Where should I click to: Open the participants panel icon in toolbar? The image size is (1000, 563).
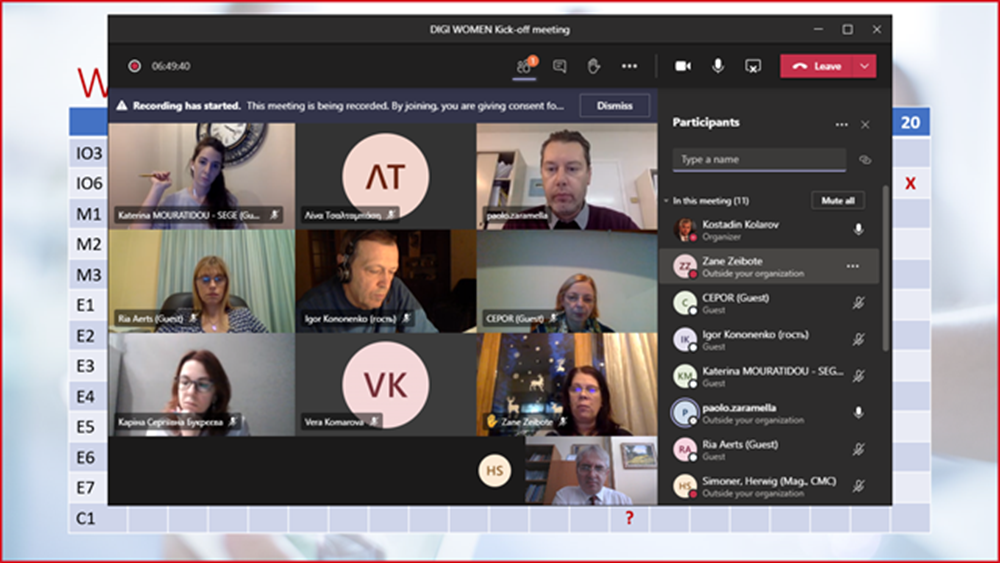[525, 66]
